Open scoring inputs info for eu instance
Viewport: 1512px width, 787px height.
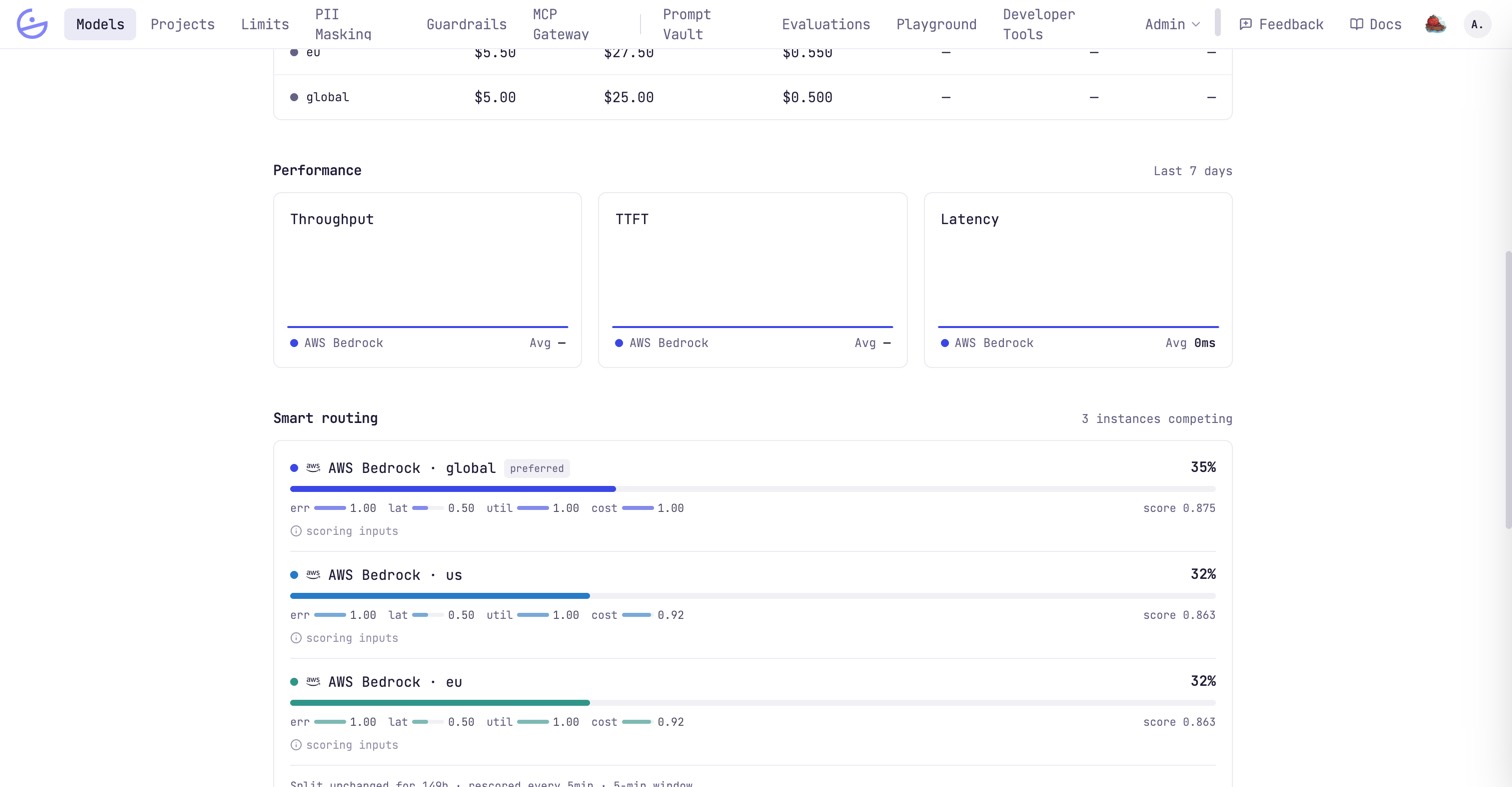point(344,745)
